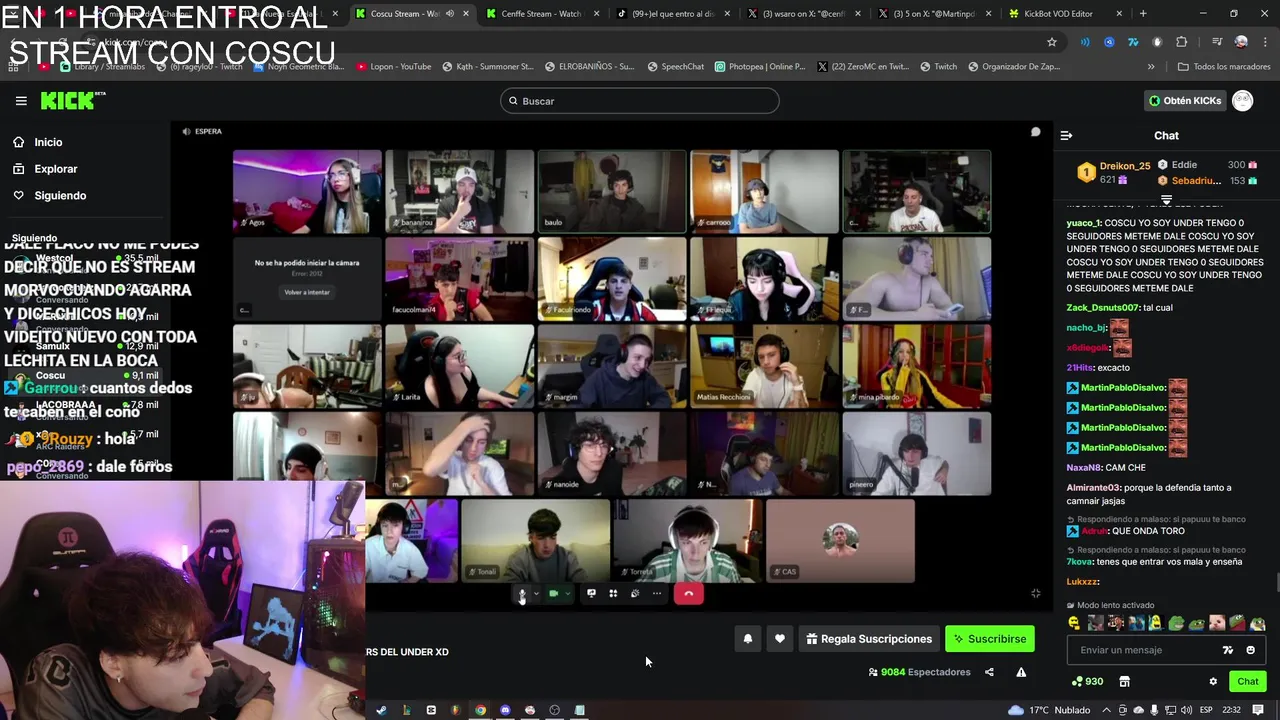
Task: Click the ESP language indicator in taskbar
Action: click(1206, 710)
